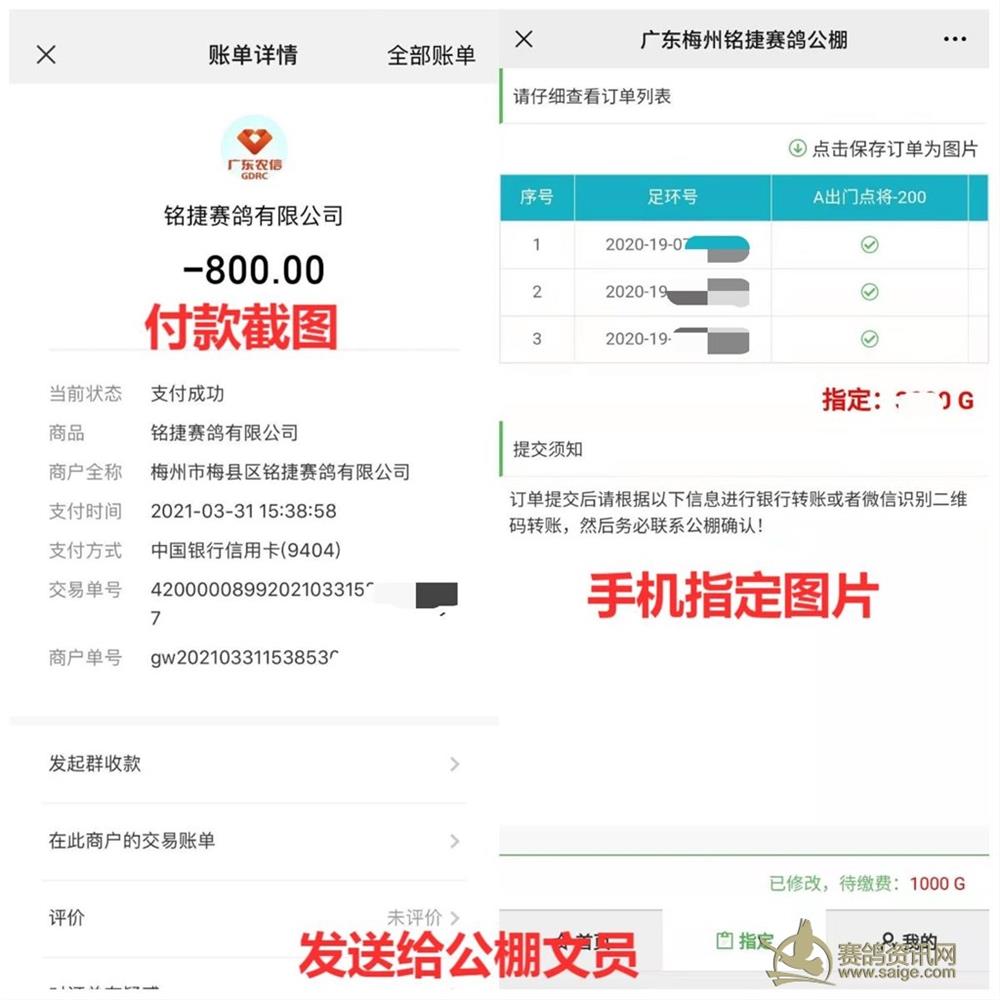Switch to the 我的 bottom tab
The height and width of the screenshot is (1000, 1000).
908,940
